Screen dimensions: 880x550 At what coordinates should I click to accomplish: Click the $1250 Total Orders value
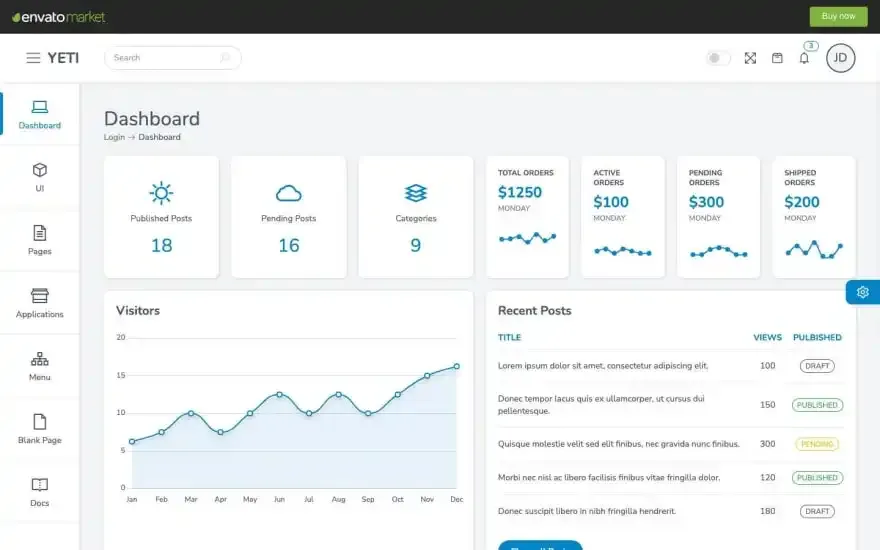pos(520,192)
